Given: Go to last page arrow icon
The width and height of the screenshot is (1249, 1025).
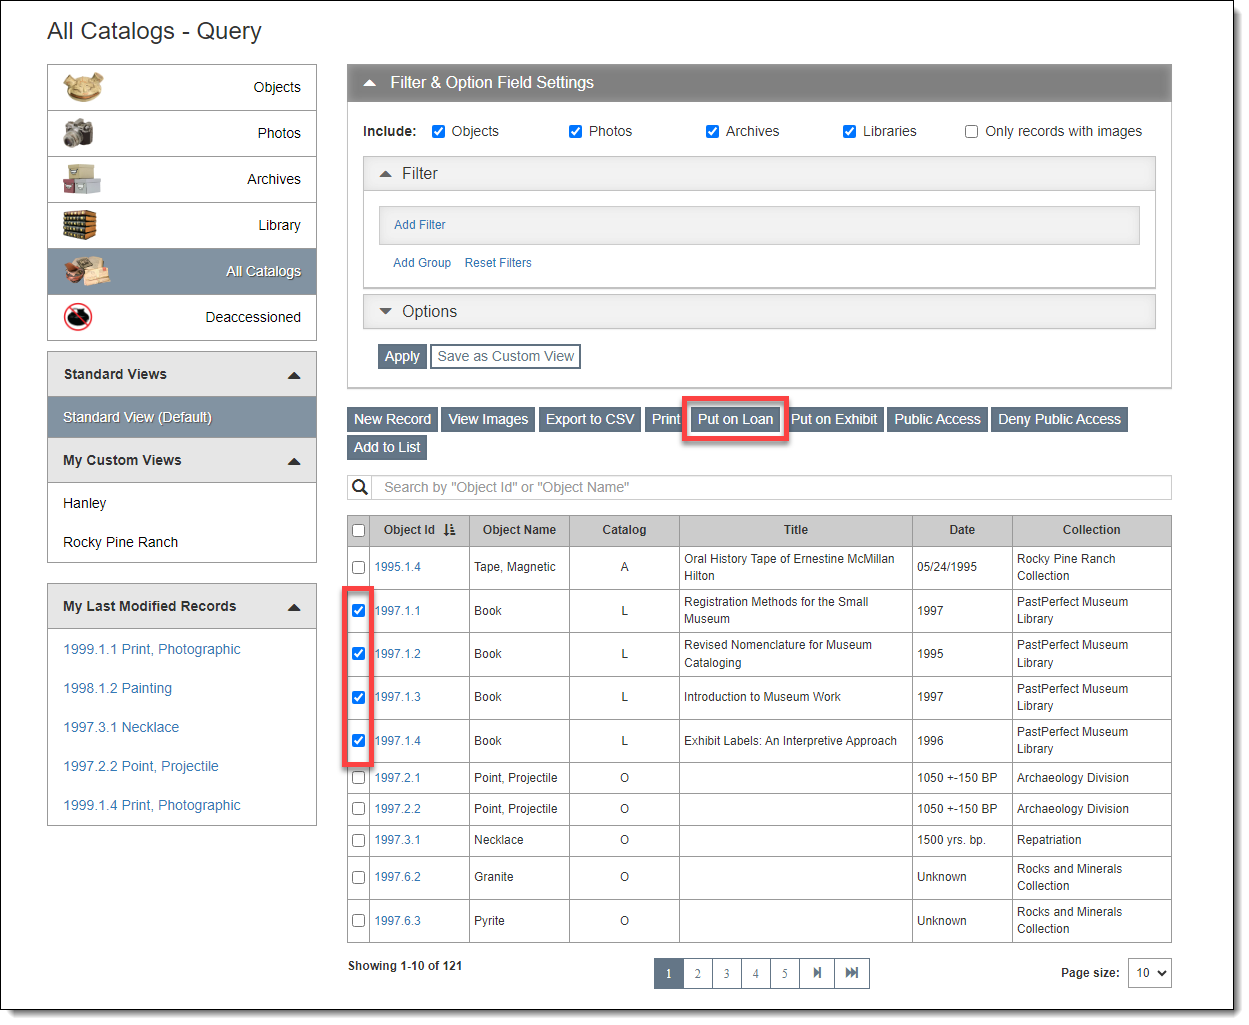Looking at the screenshot, I should pyautogui.click(x=851, y=973).
